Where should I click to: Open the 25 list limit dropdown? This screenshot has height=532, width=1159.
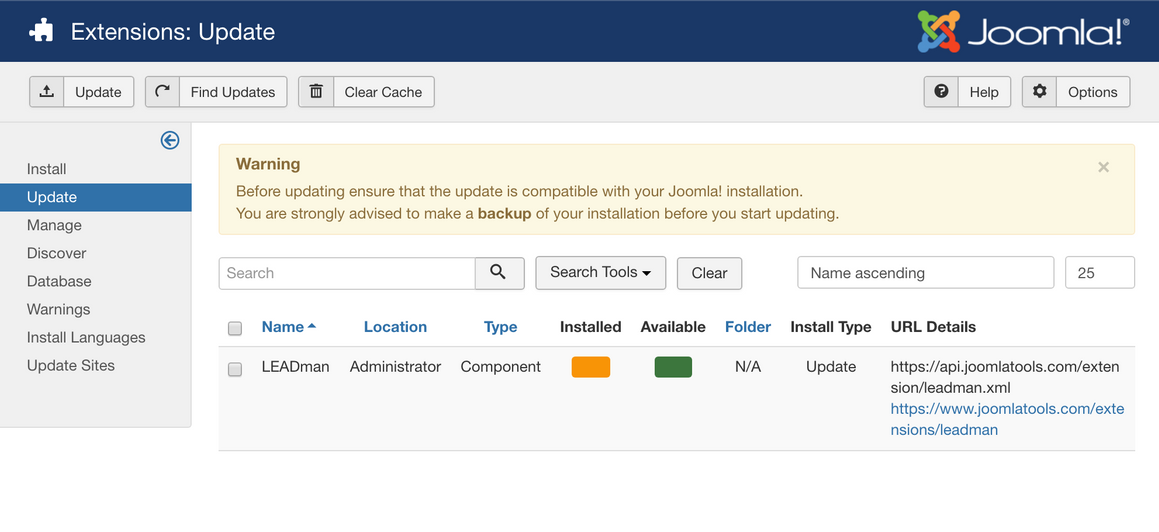(x=1100, y=273)
